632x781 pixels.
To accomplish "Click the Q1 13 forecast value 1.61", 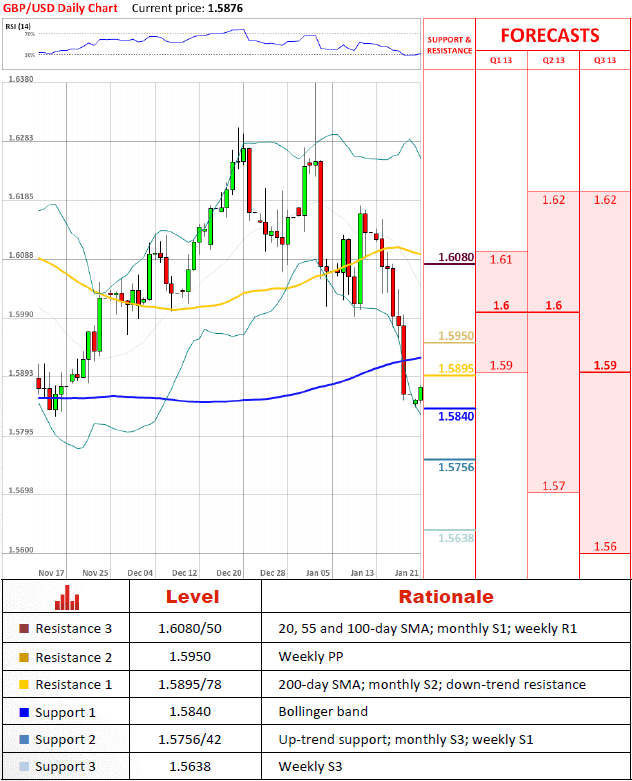I will (x=501, y=260).
